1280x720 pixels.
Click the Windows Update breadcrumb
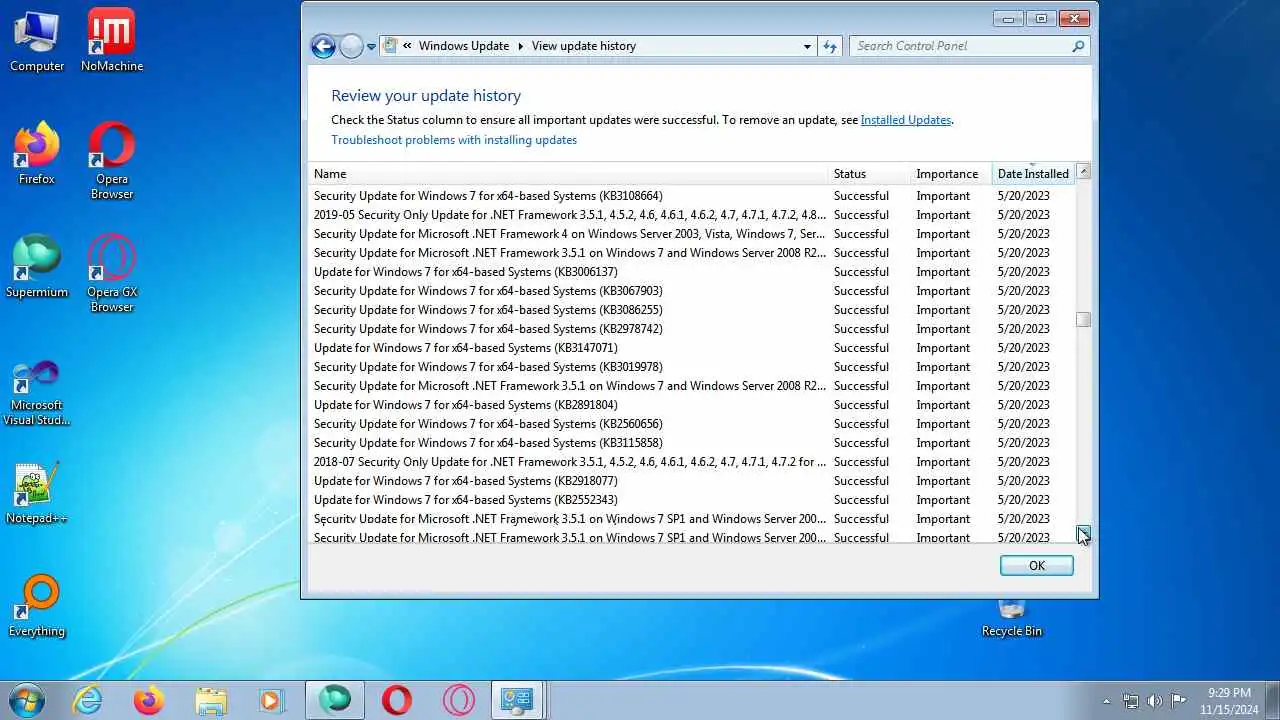[464, 46]
